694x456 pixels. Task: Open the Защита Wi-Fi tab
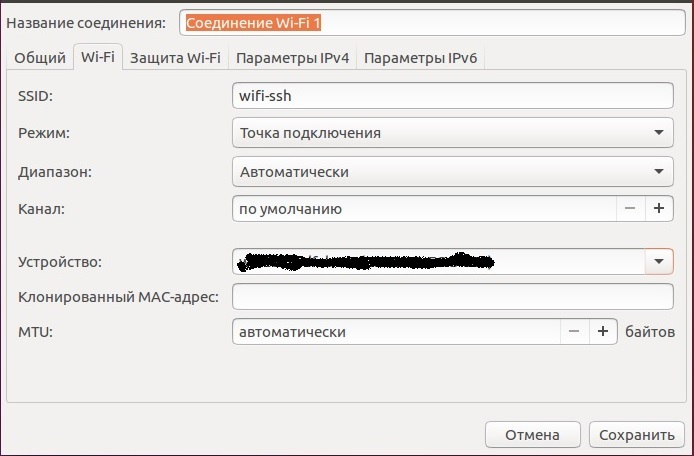(175, 58)
